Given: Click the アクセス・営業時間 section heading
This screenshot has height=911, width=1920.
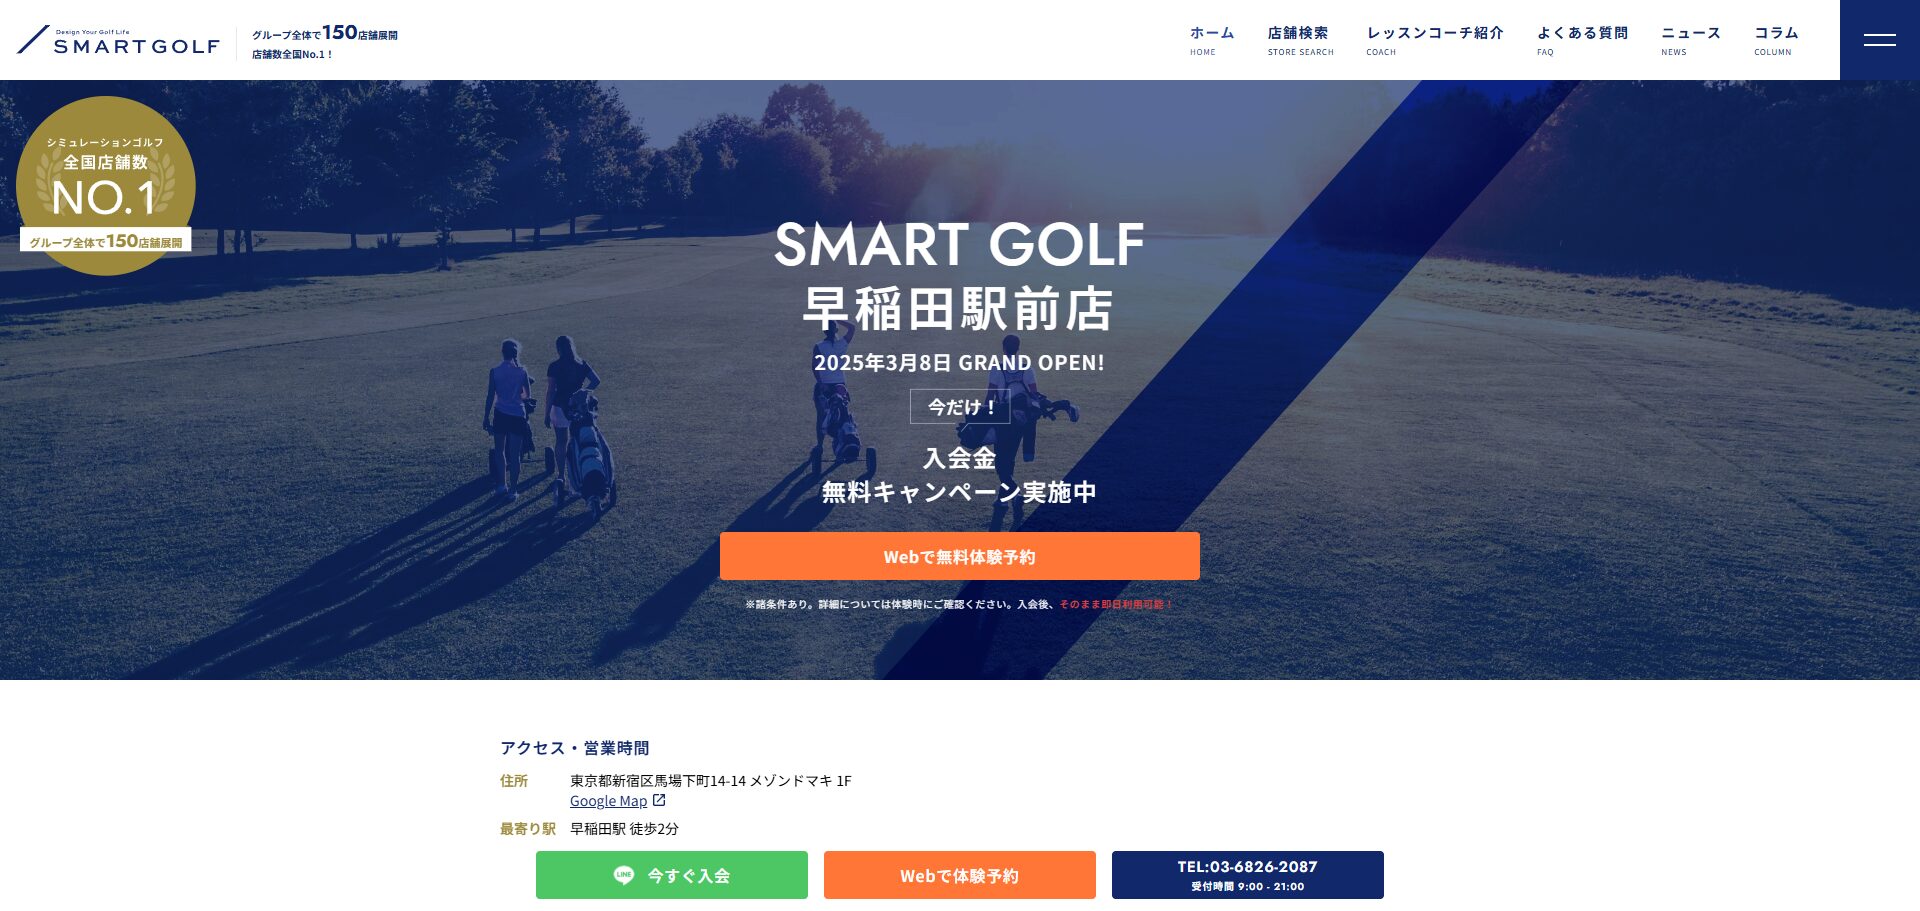Looking at the screenshot, I should click(x=575, y=748).
